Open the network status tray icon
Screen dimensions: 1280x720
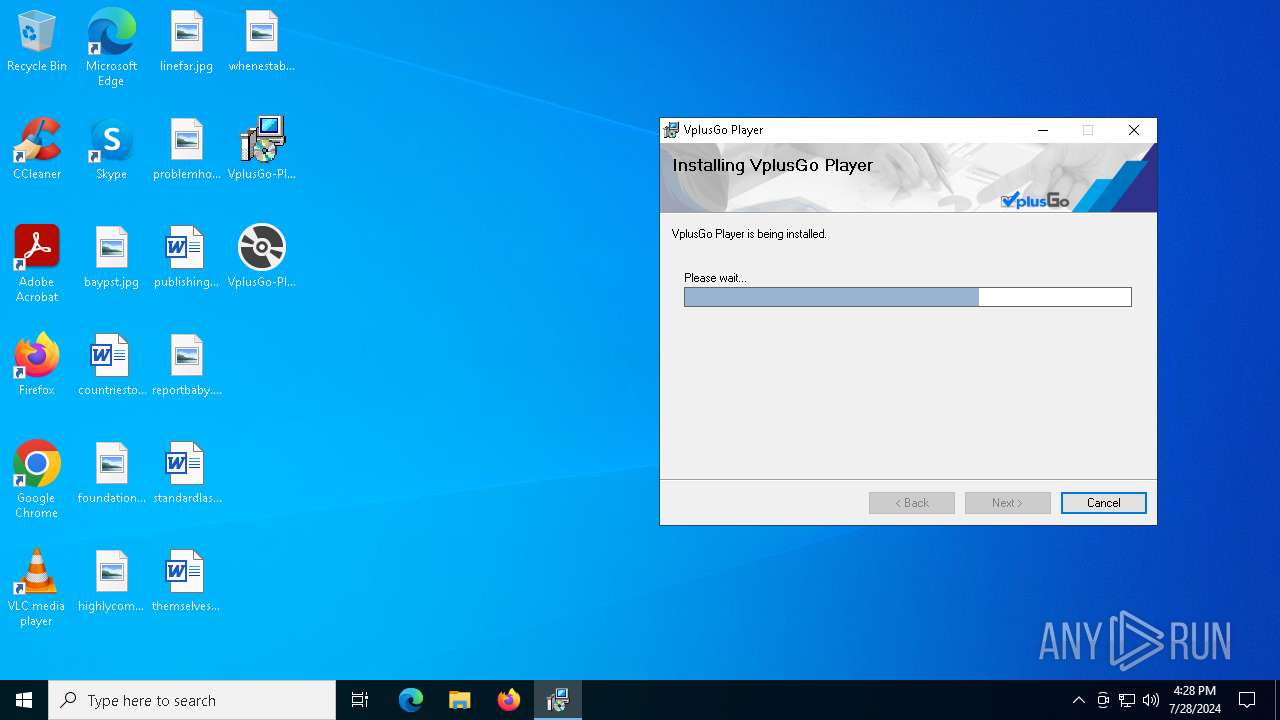point(1127,700)
